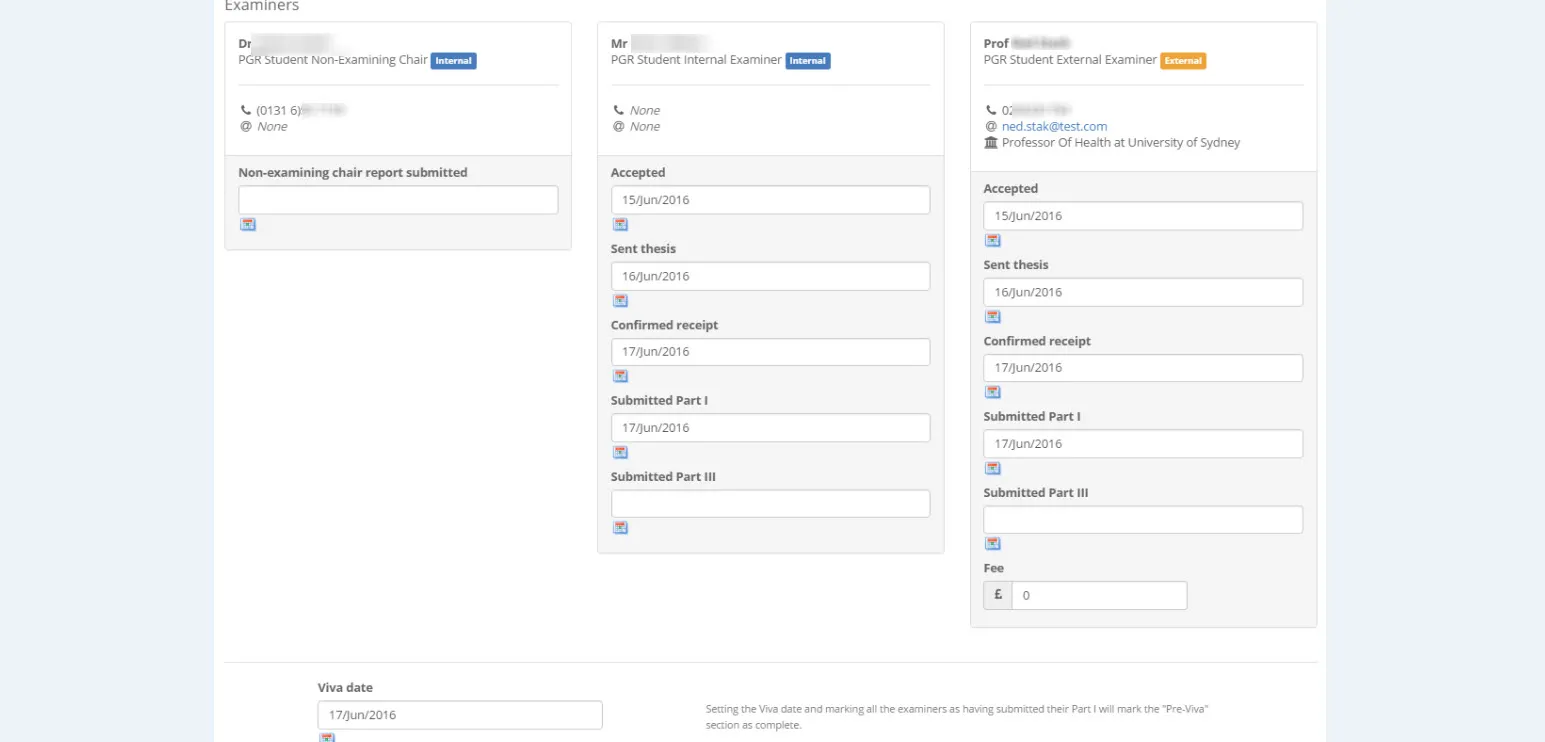This screenshot has width=1545, height=742.
Task: Open calendar for internal examiner Accepted date
Action: coord(620,225)
